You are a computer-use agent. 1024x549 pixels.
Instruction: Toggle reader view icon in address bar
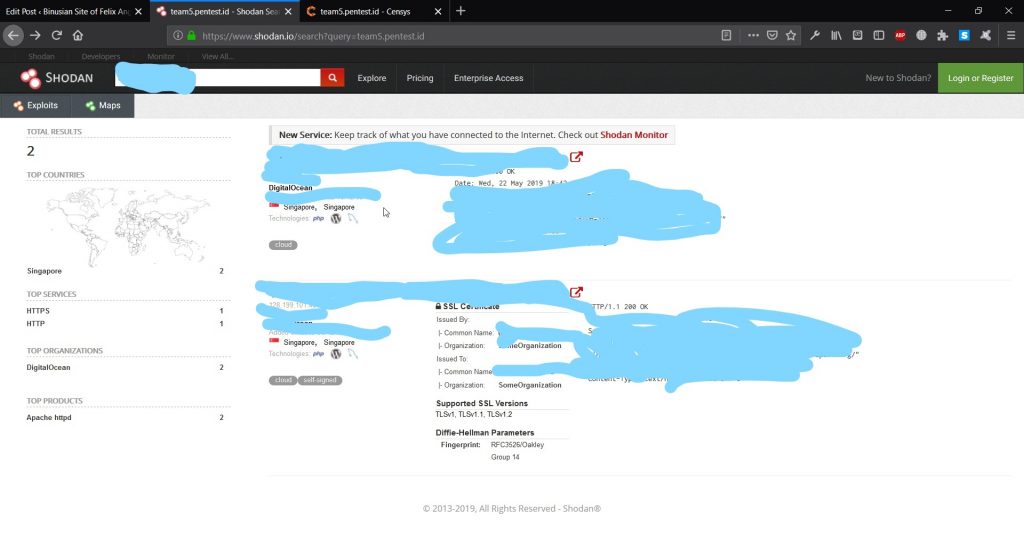pyautogui.click(x=726, y=35)
